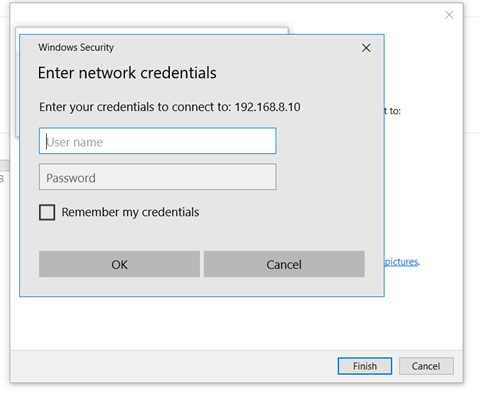Click the gray element at the left edge
Image resolution: width=480 pixels, height=401 pixels.
tap(5, 165)
